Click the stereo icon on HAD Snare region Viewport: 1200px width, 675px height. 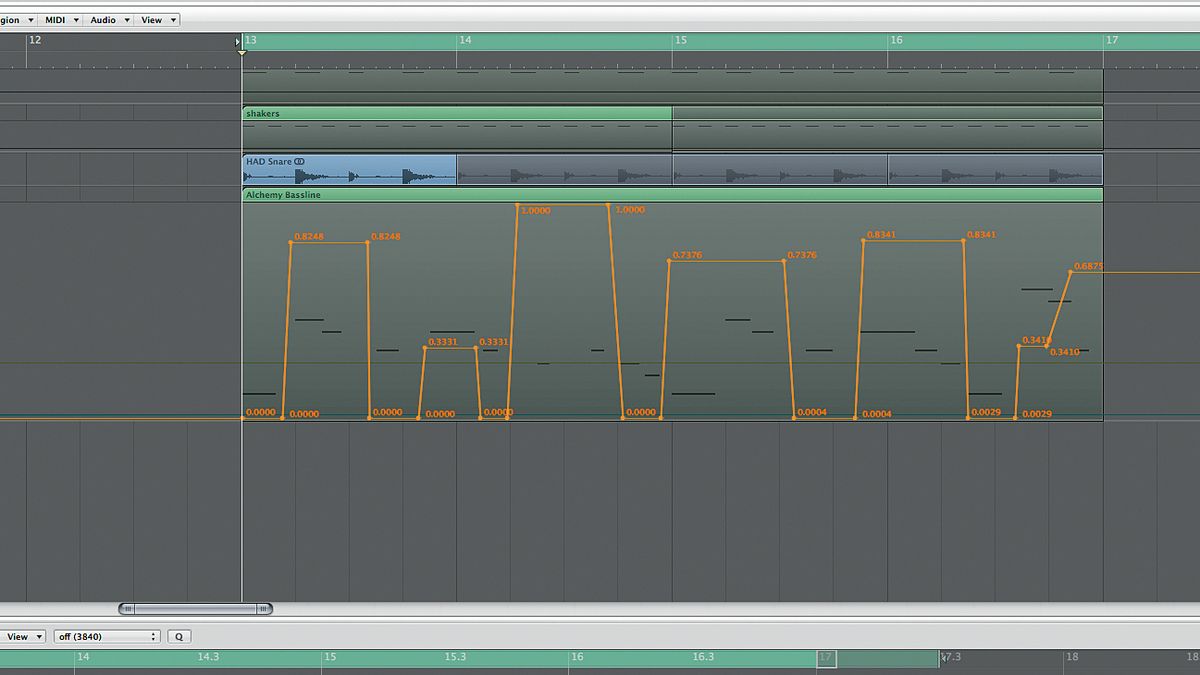(x=301, y=160)
